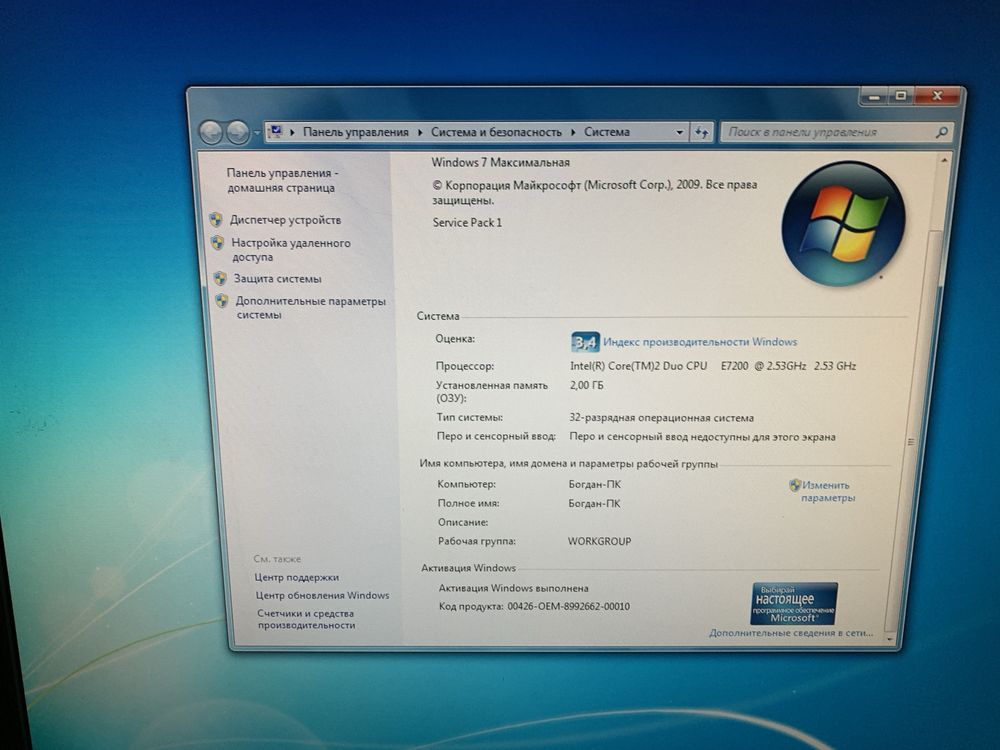The height and width of the screenshot is (750, 1000).
Task: Click the WORKGROUP value
Action: (599, 541)
